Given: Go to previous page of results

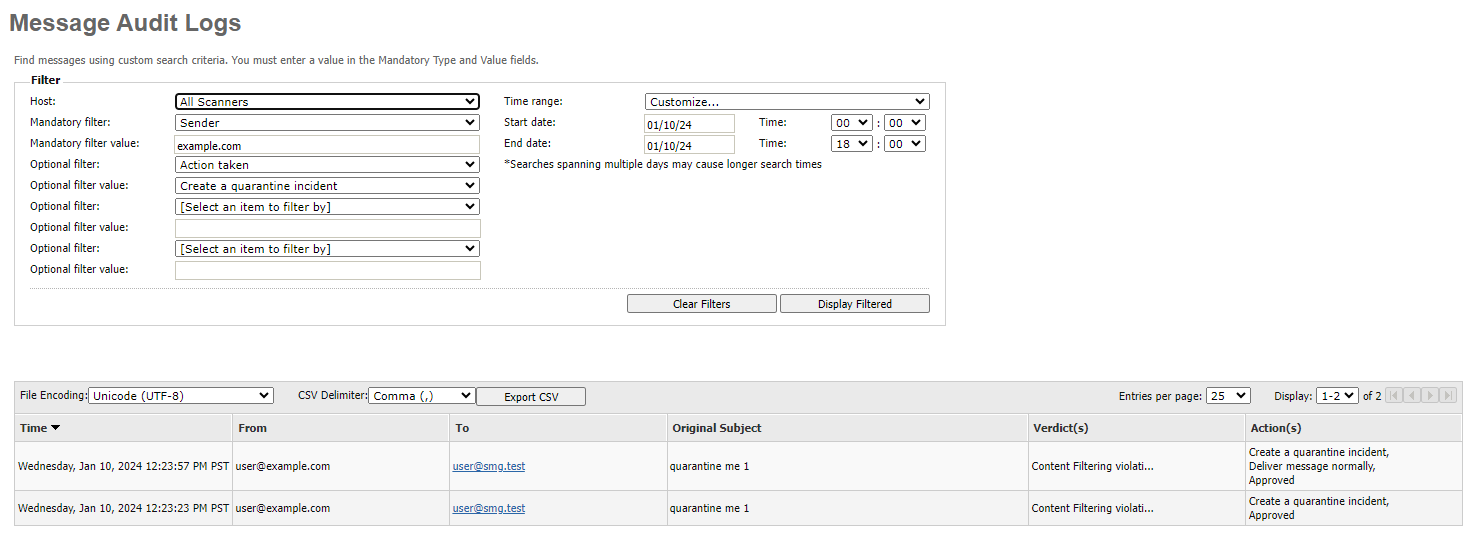Looking at the screenshot, I should point(1412,396).
